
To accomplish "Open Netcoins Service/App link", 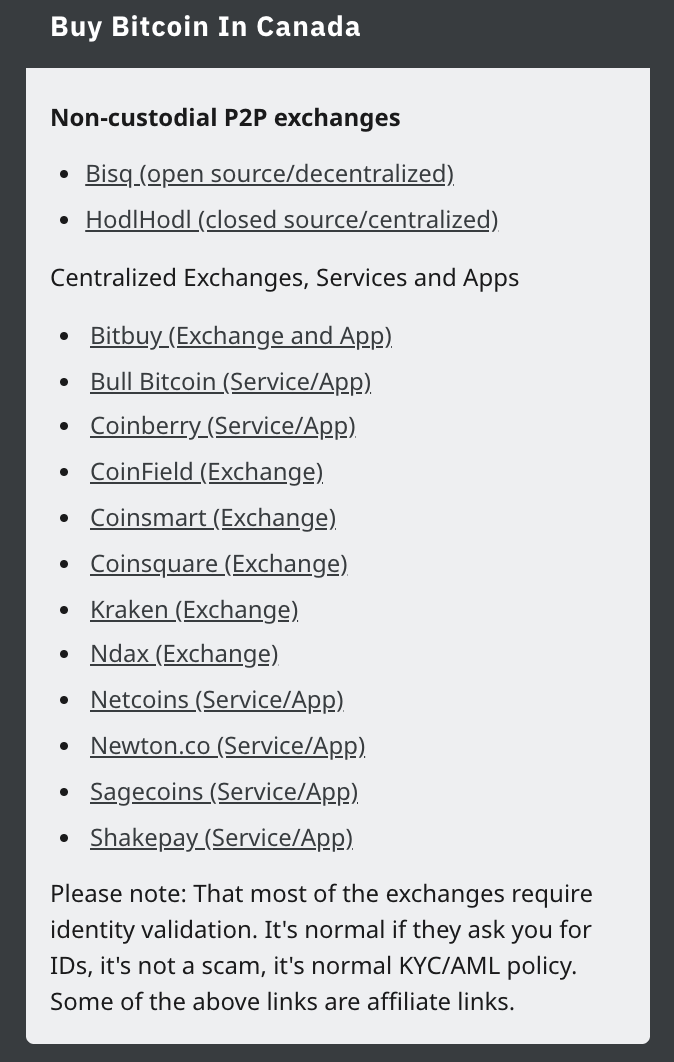I will pyautogui.click(x=217, y=700).
